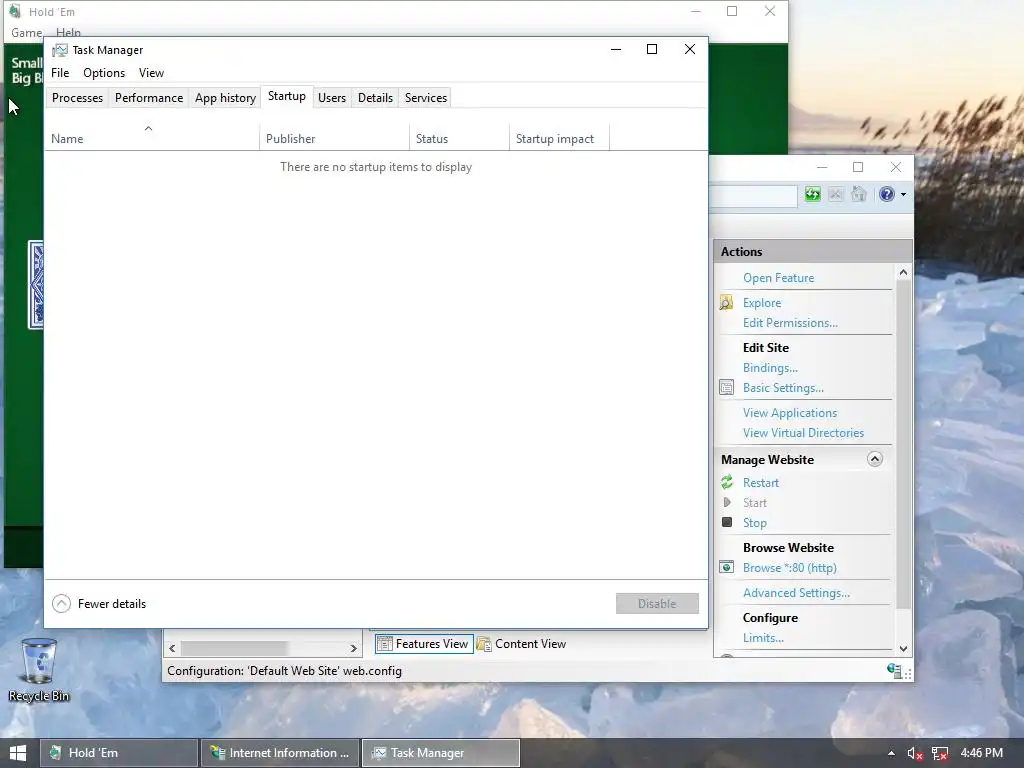Sort by the Name column header
The width and height of the screenshot is (1024, 768).
click(152, 138)
